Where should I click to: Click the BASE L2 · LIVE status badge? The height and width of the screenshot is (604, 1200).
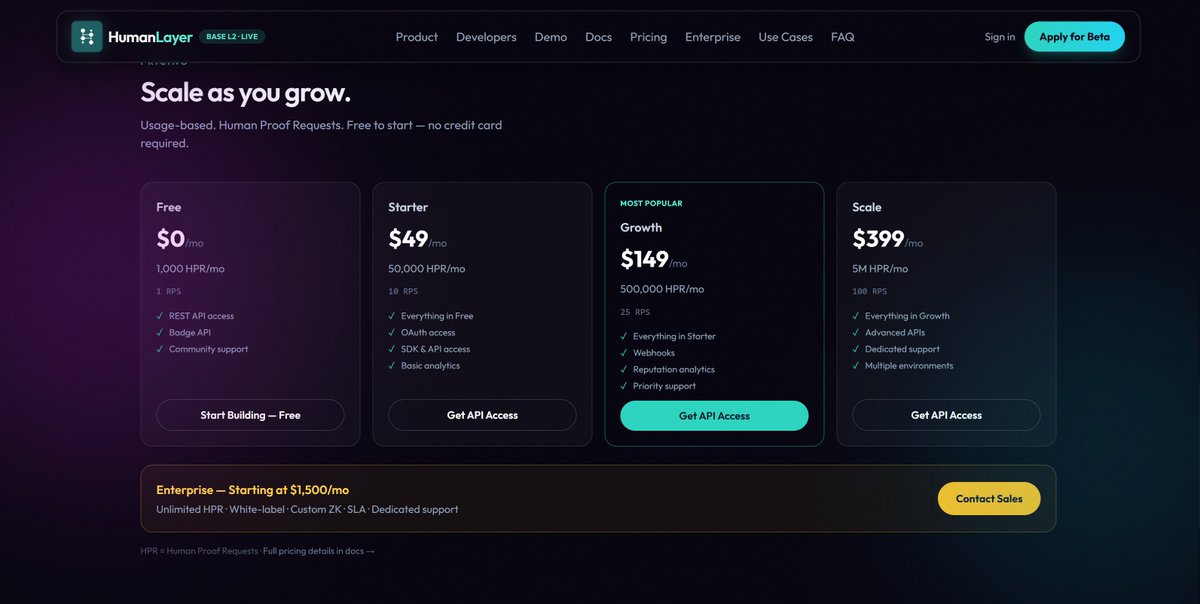[232, 37]
